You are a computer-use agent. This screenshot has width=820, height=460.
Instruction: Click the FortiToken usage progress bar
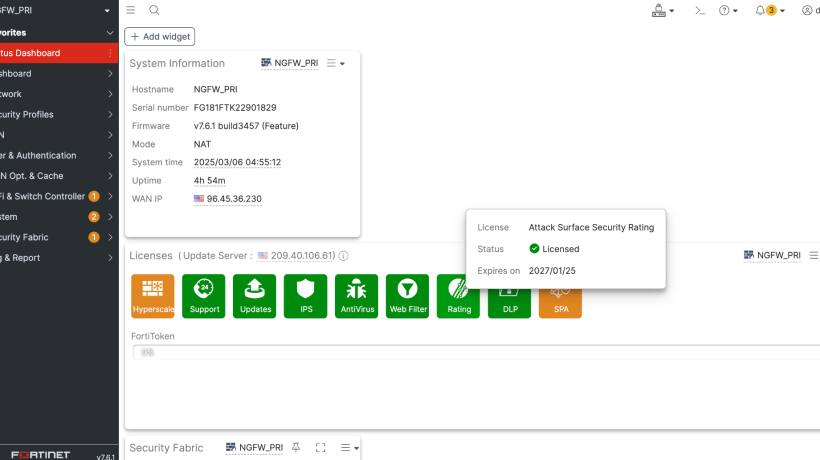[476, 352]
